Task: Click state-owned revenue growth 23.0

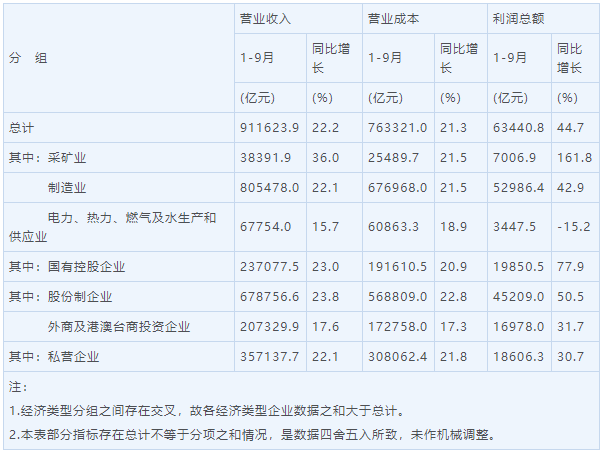Action: (x=326, y=266)
